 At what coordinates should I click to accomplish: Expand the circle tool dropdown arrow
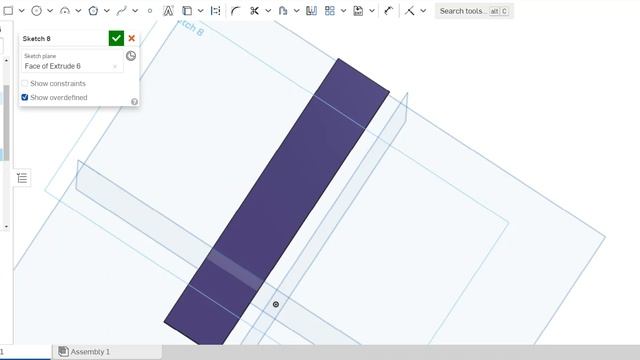click(x=50, y=11)
